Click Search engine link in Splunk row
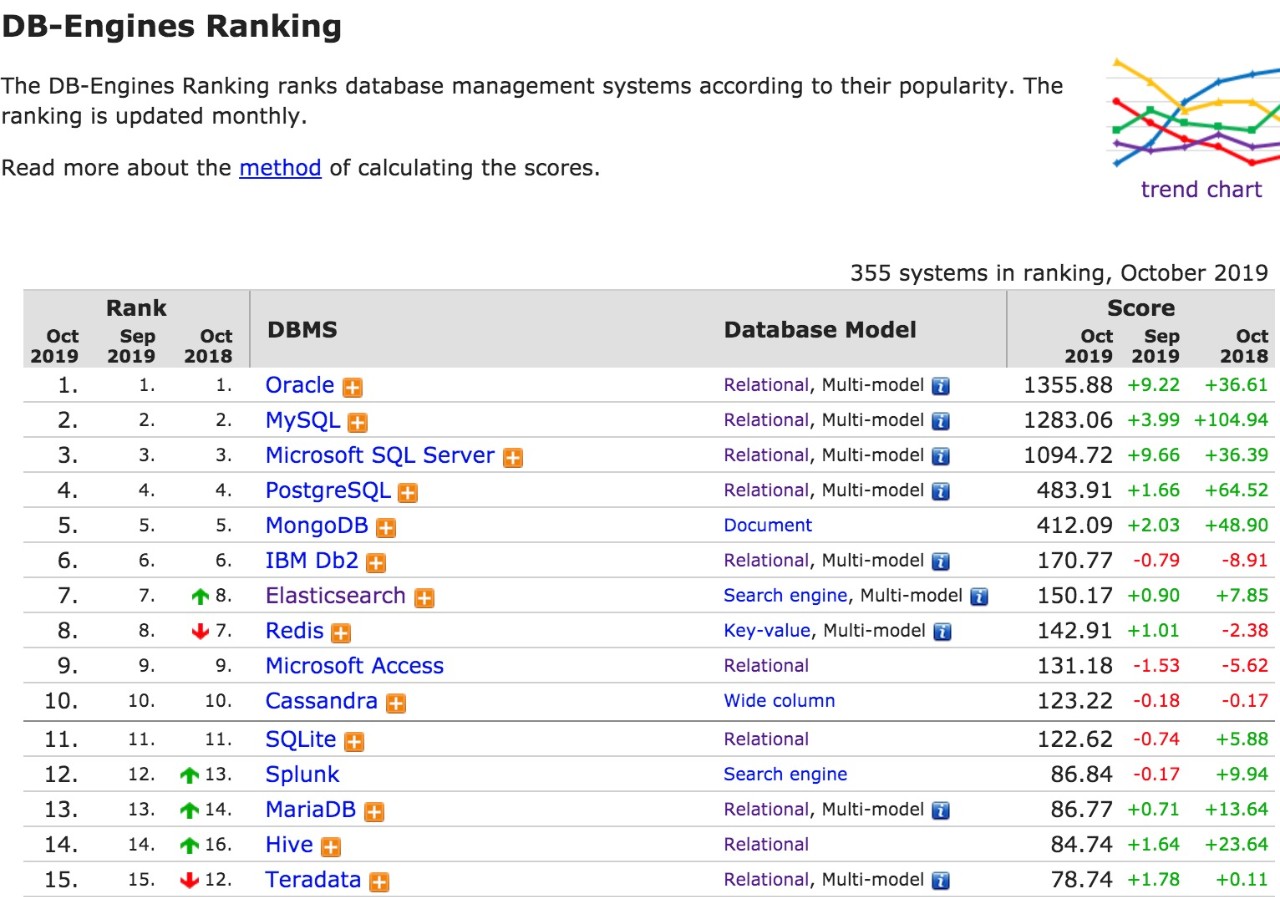 [786, 775]
